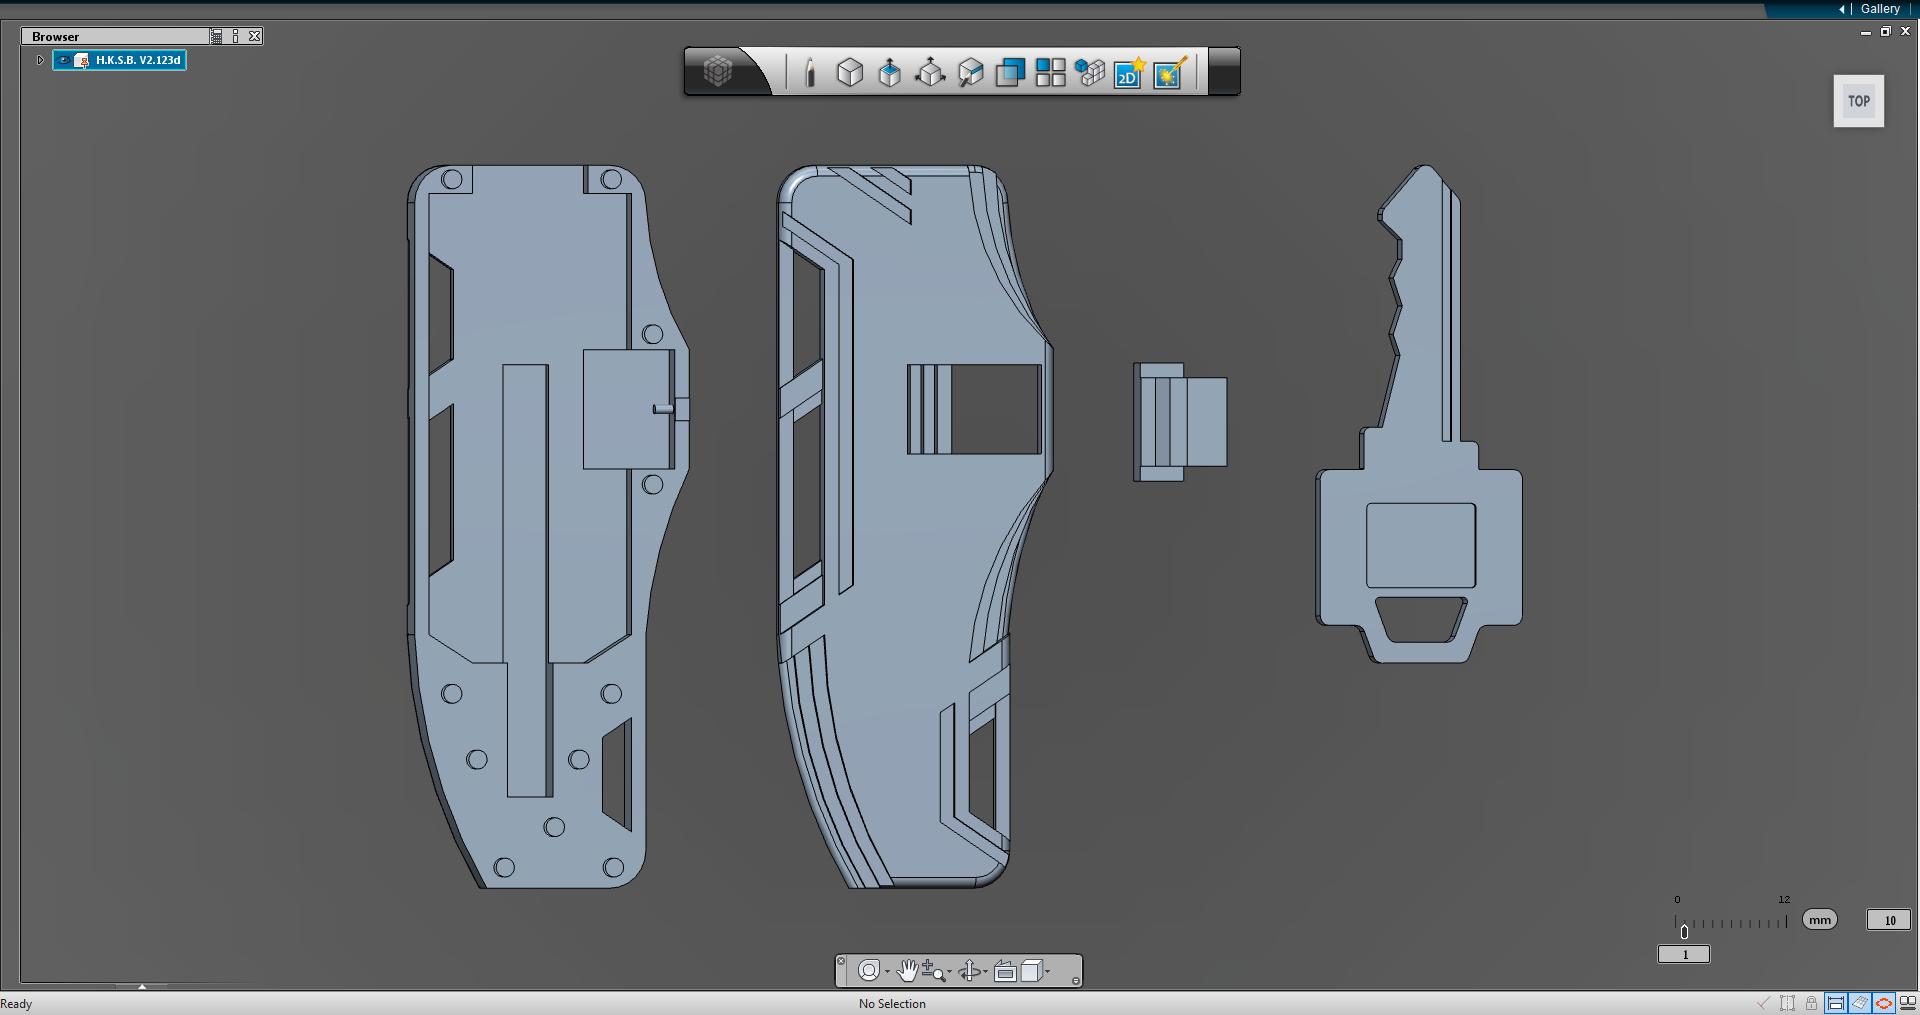
Task: Restore the inner document window
Action: [x=1885, y=31]
